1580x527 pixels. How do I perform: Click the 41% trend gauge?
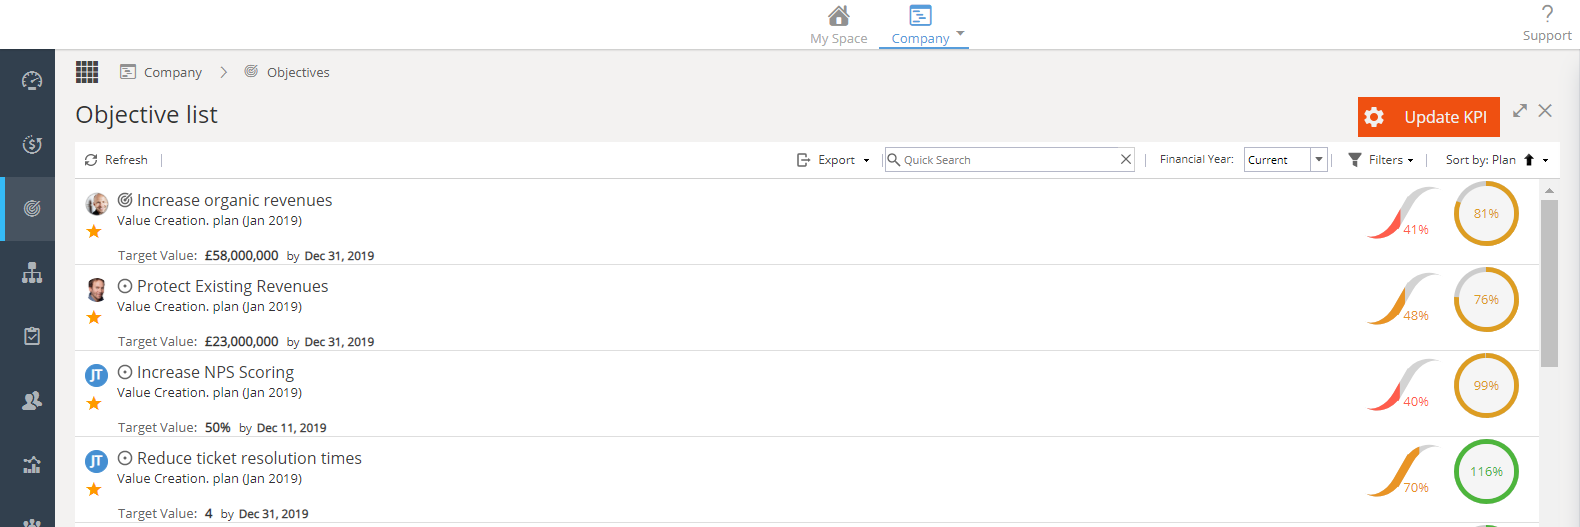click(1401, 213)
